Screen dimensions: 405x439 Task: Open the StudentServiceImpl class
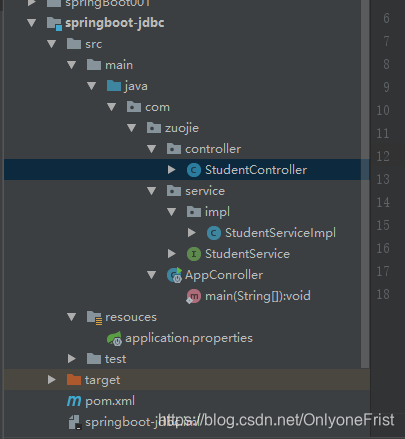[x=280, y=233]
